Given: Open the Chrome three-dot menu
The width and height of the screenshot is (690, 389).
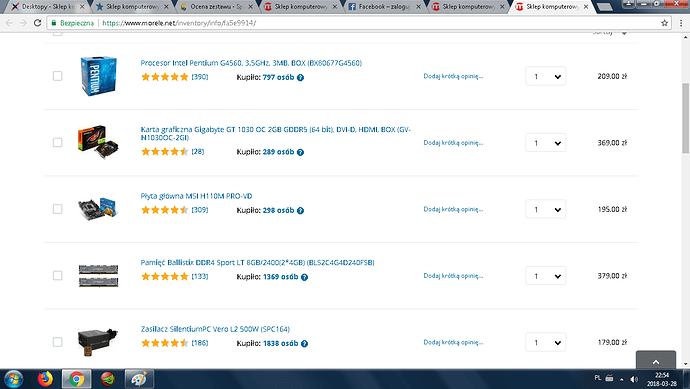Looking at the screenshot, I should tap(681, 23).
